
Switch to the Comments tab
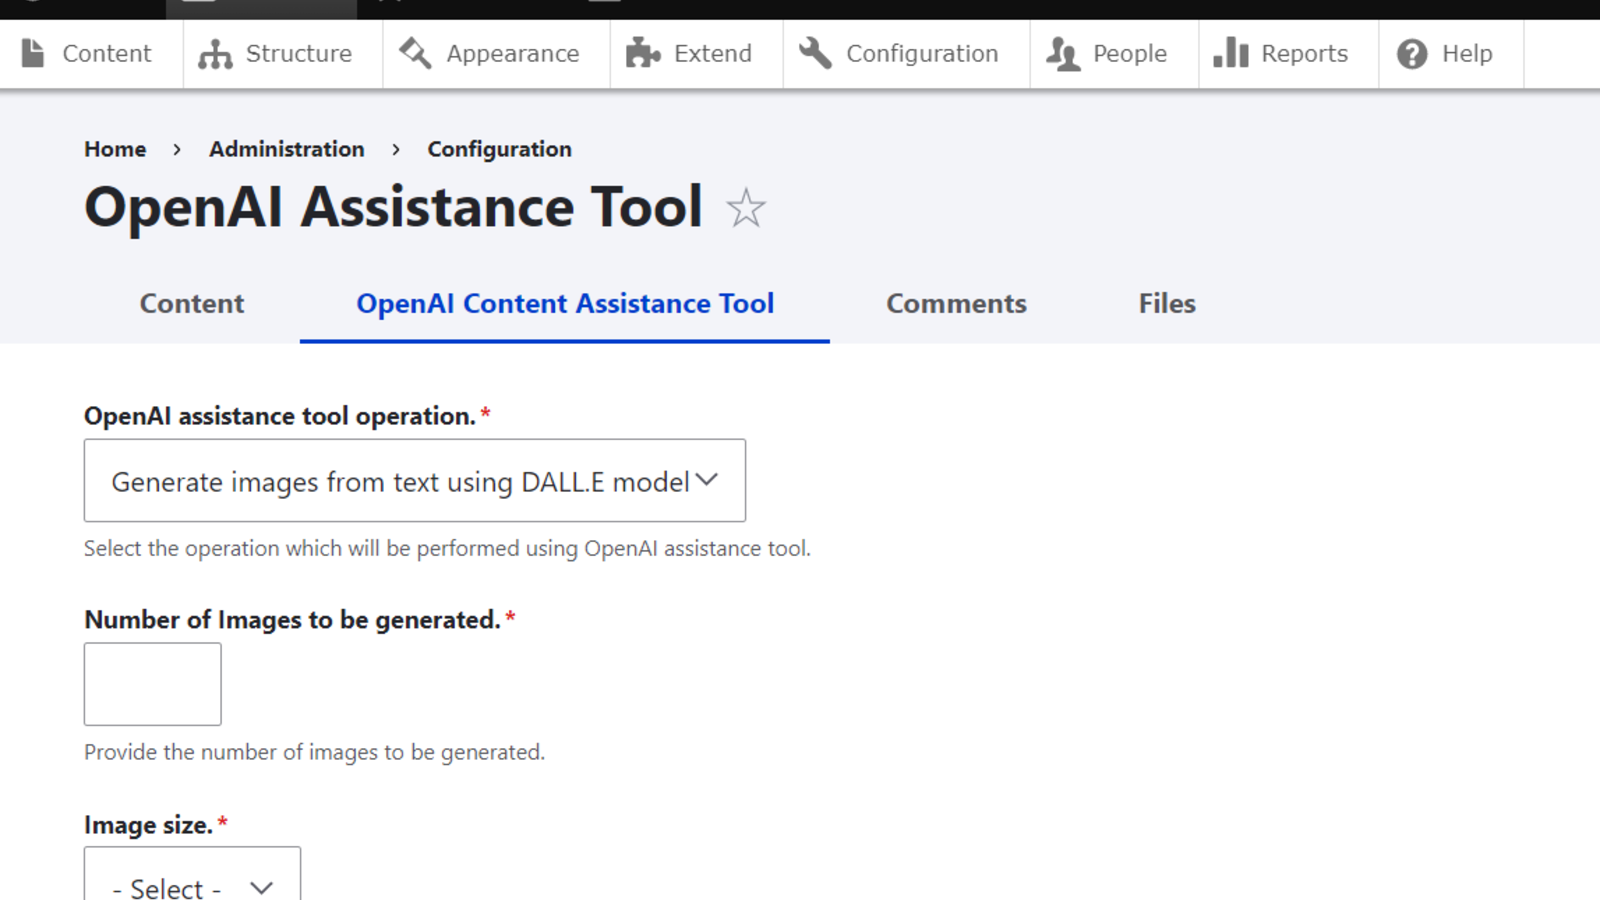955,303
